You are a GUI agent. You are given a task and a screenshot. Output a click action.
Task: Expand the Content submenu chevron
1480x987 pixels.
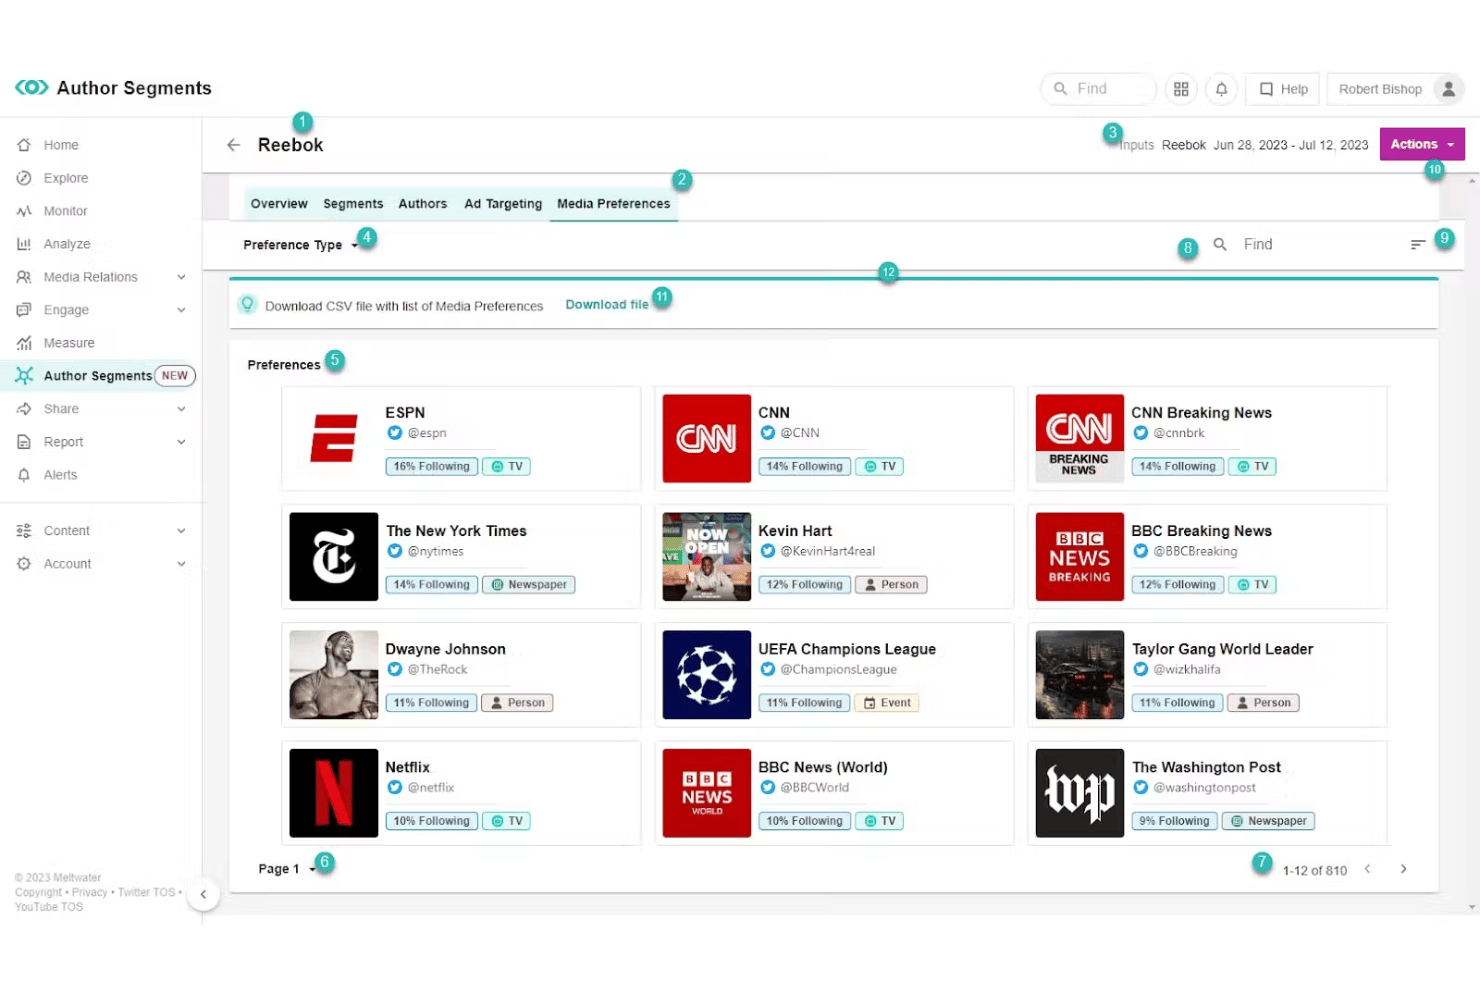pos(181,531)
